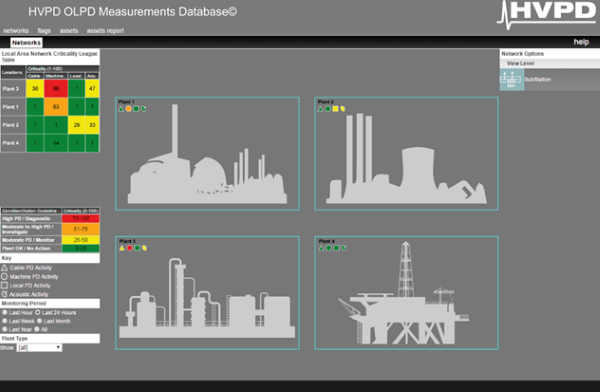Click Plant 3 green local PD square
Screen dimensions: 600x392
click(x=137, y=248)
